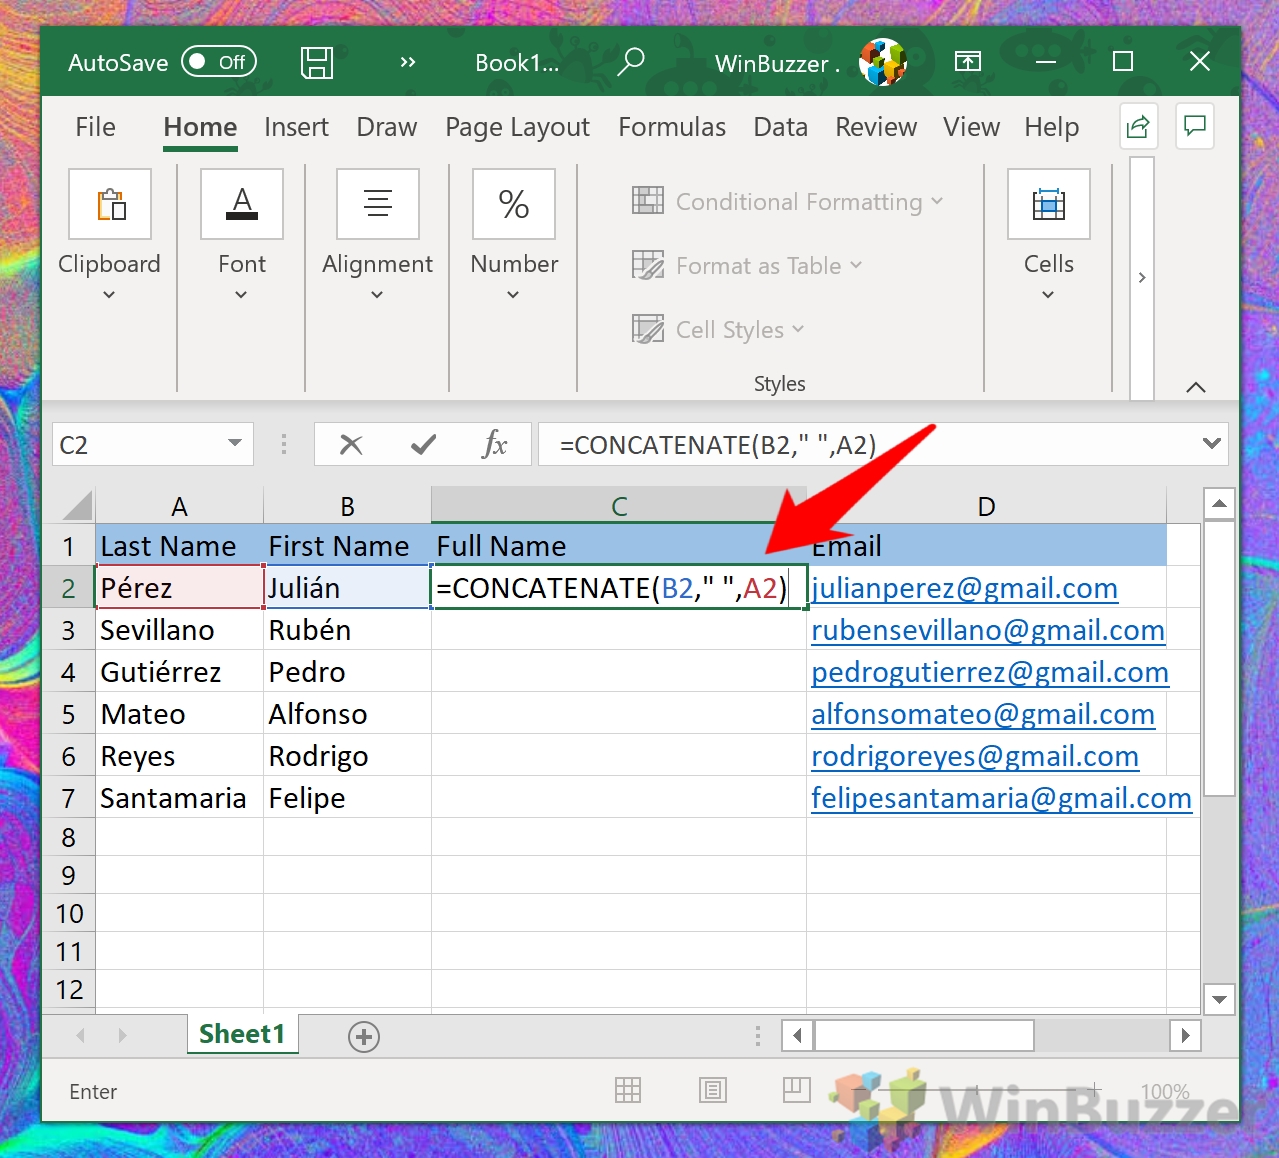Screen dimensions: 1279x1158
Task: Expand the Quick Access toolbar overflow chevrons
Action: point(407,62)
